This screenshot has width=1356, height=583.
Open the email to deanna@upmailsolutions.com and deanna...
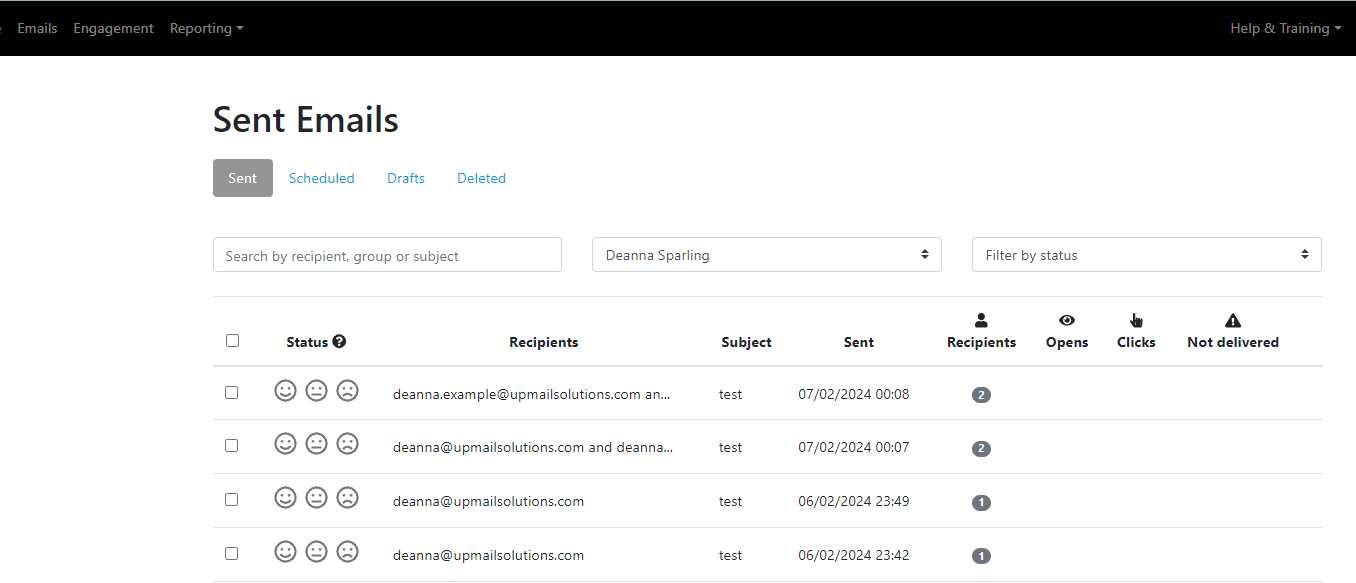[533, 447]
